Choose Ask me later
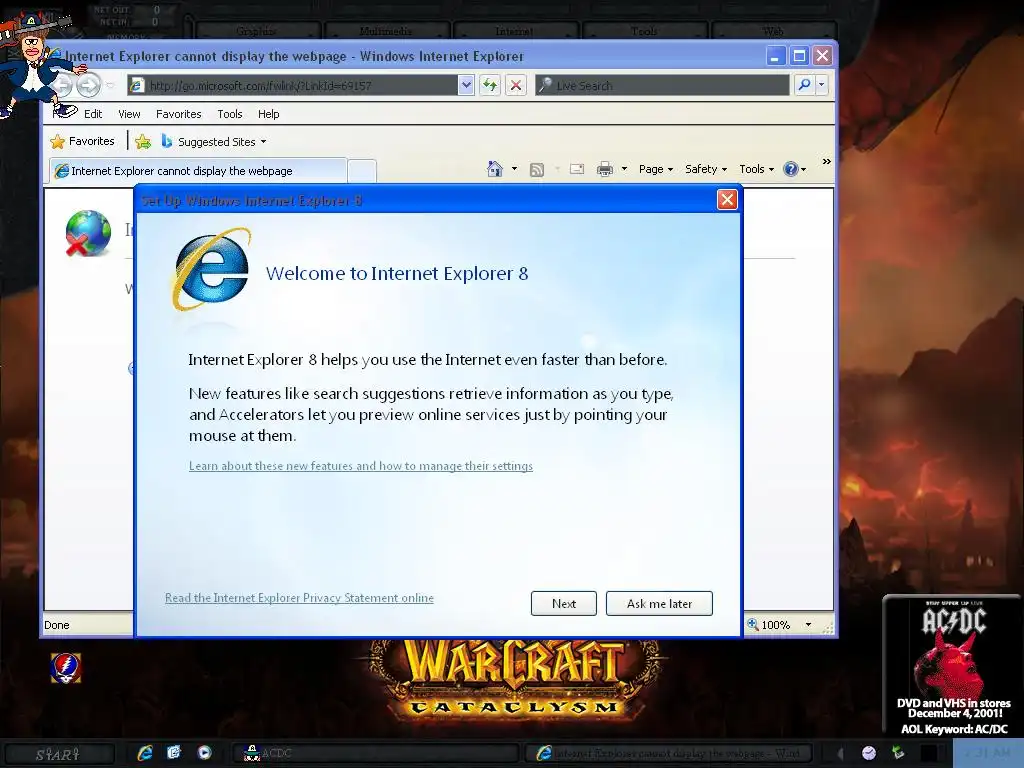 coord(659,603)
